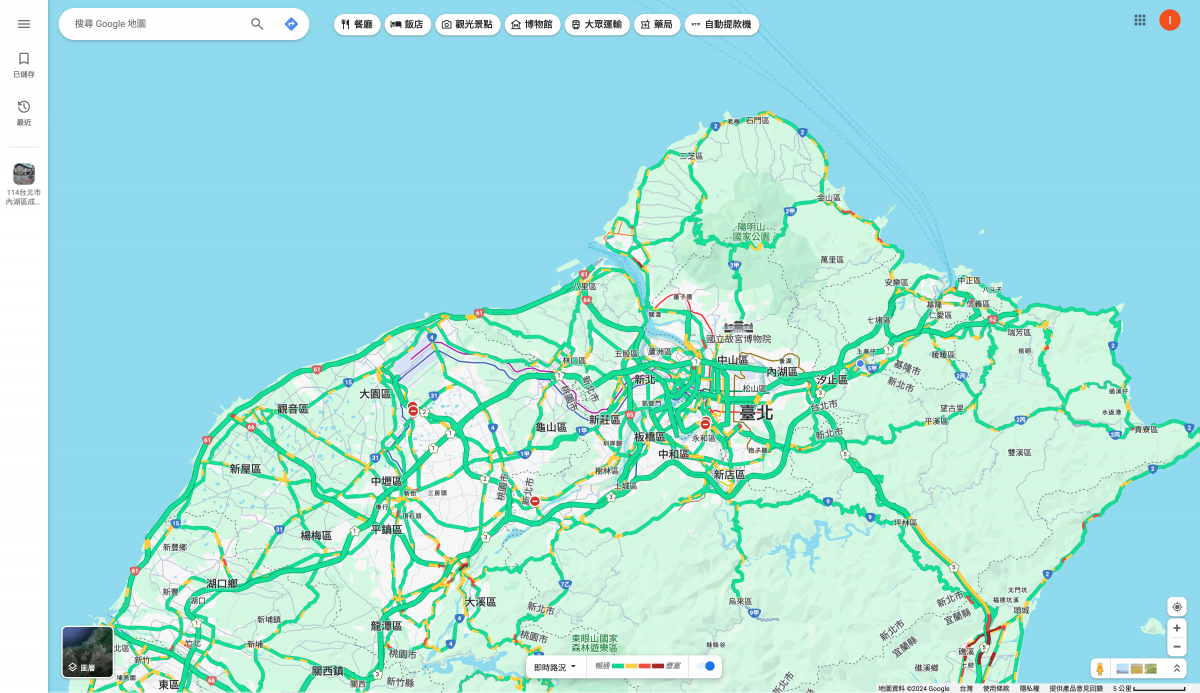Filter by 博物館 museums chip

point(532,24)
